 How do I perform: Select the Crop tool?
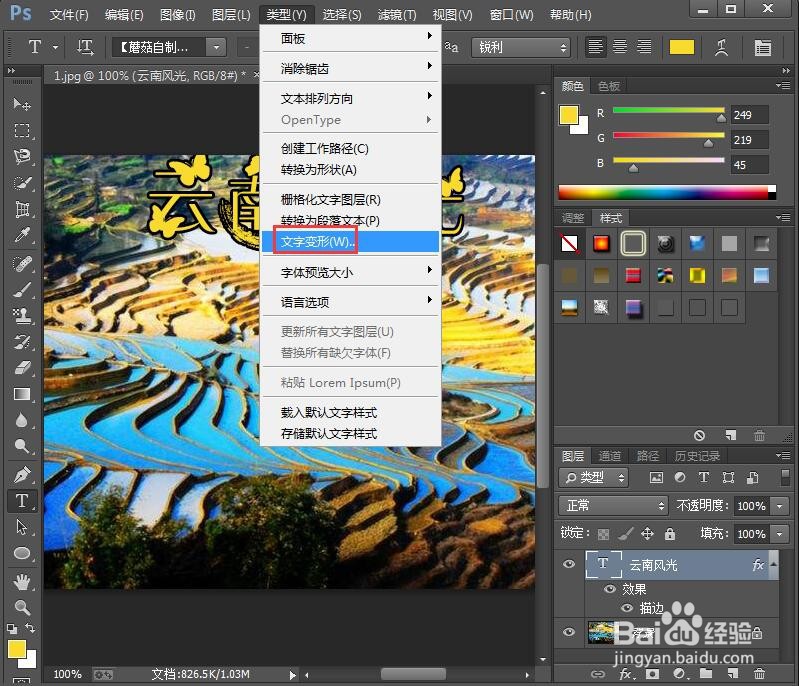tap(21, 209)
